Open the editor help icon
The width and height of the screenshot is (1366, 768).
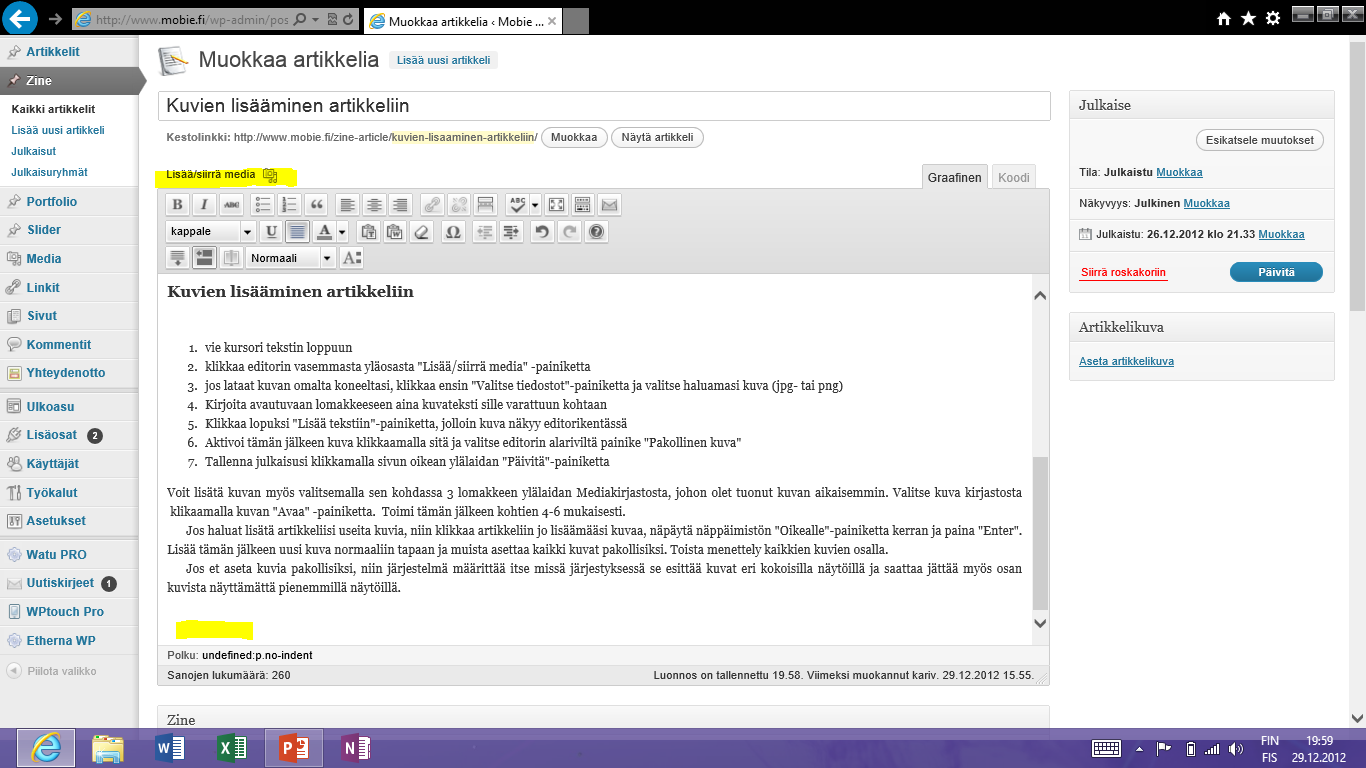pyautogui.click(x=597, y=232)
